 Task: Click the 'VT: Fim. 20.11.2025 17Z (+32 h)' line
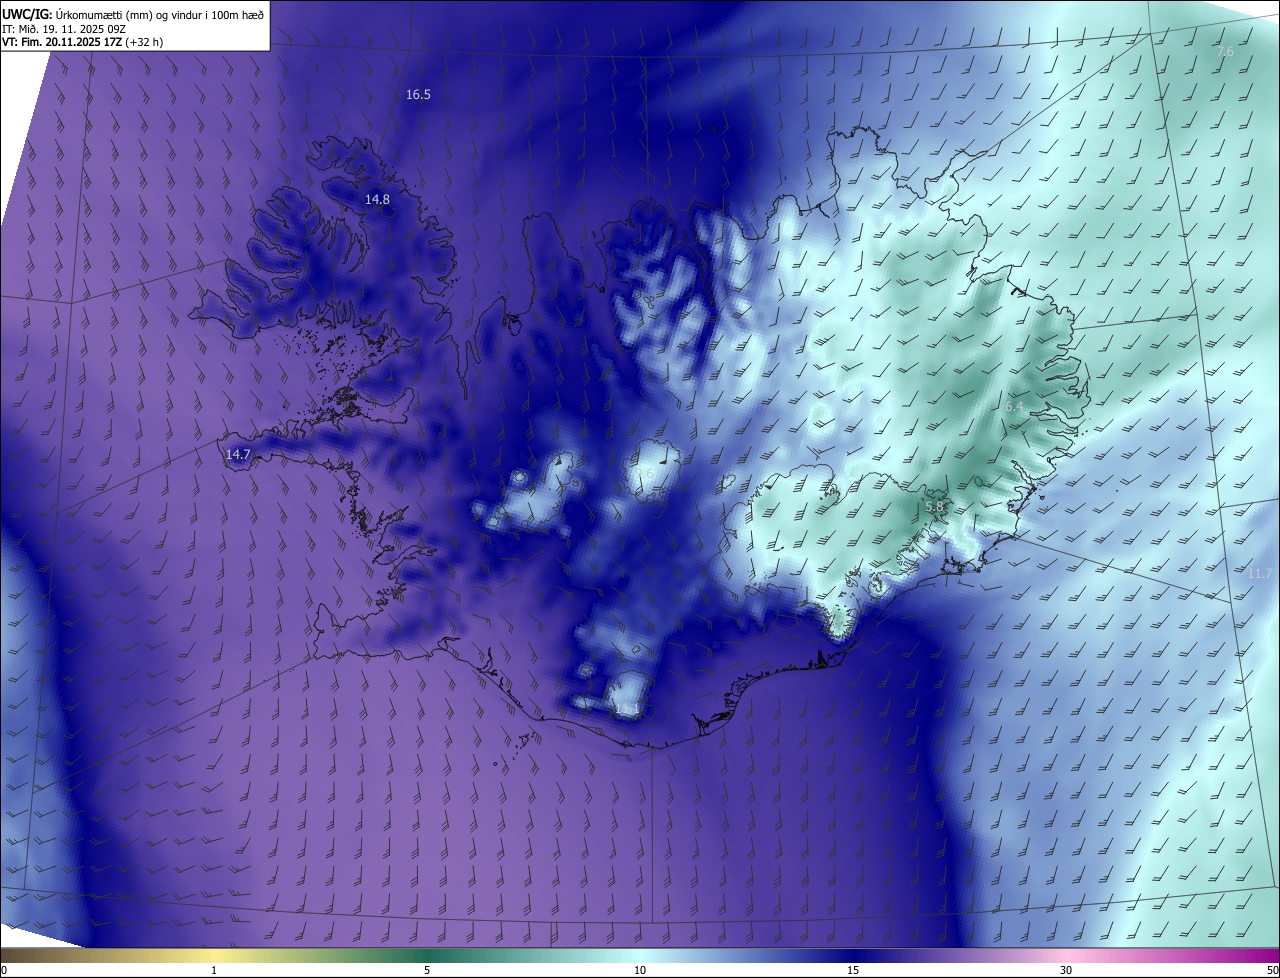(83, 42)
